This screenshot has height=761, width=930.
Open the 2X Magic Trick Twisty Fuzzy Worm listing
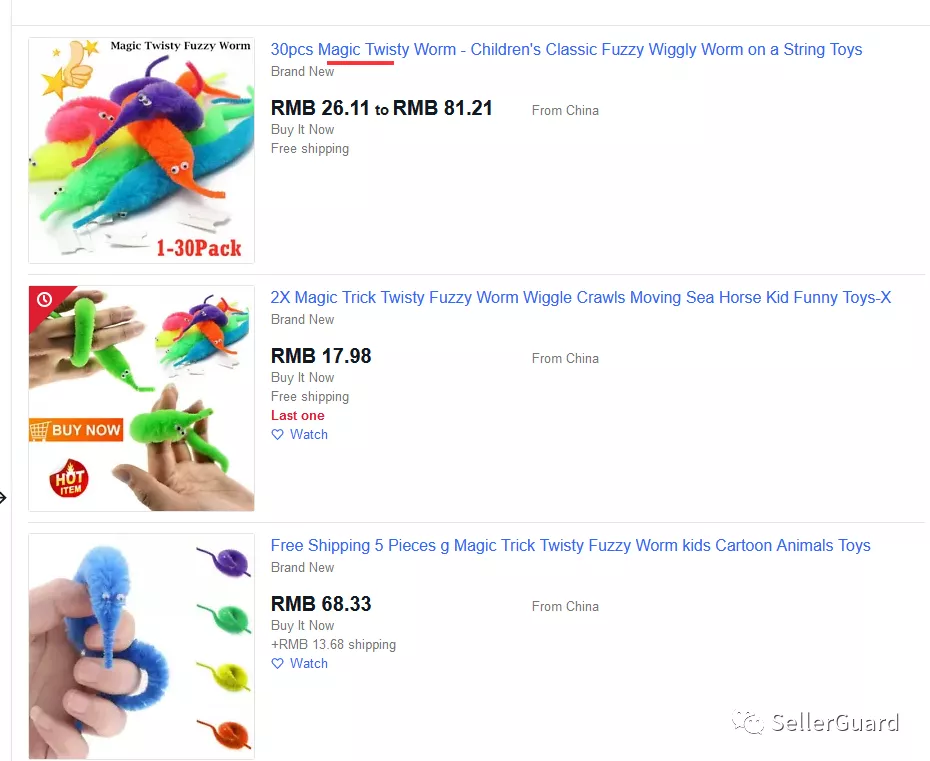tap(580, 298)
